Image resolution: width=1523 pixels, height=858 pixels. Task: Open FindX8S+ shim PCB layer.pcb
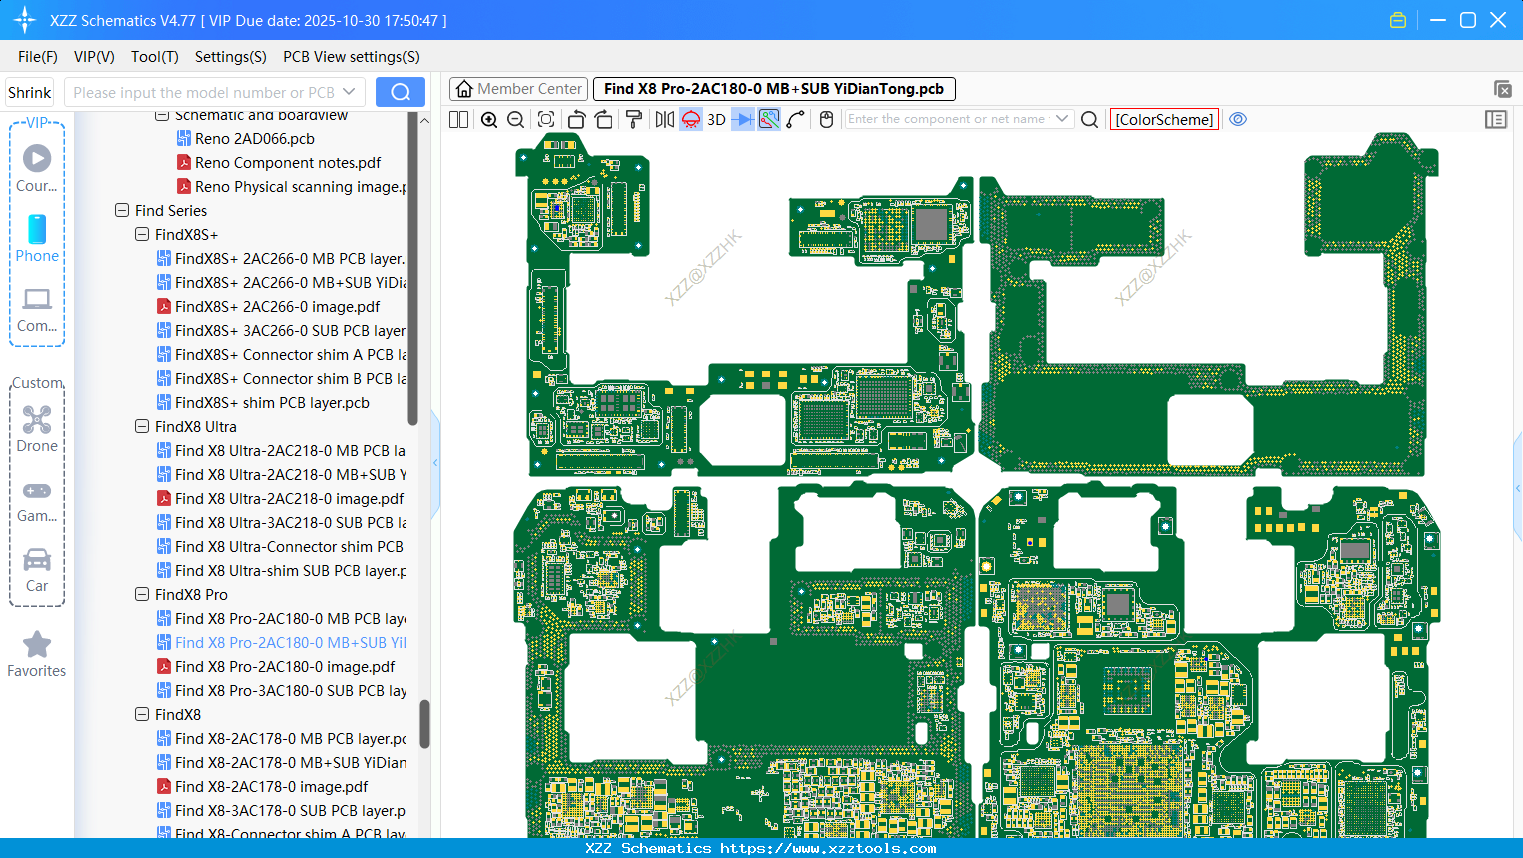pyautogui.click(x=263, y=403)
